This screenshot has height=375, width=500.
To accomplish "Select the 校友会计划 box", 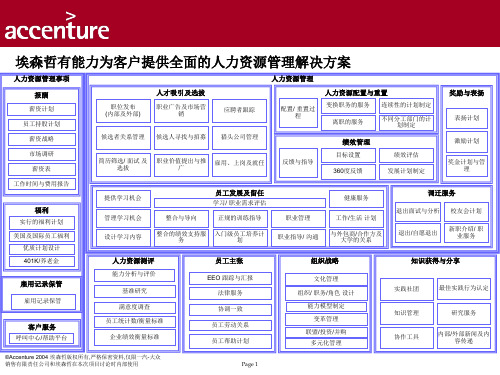I will point(466,212).
